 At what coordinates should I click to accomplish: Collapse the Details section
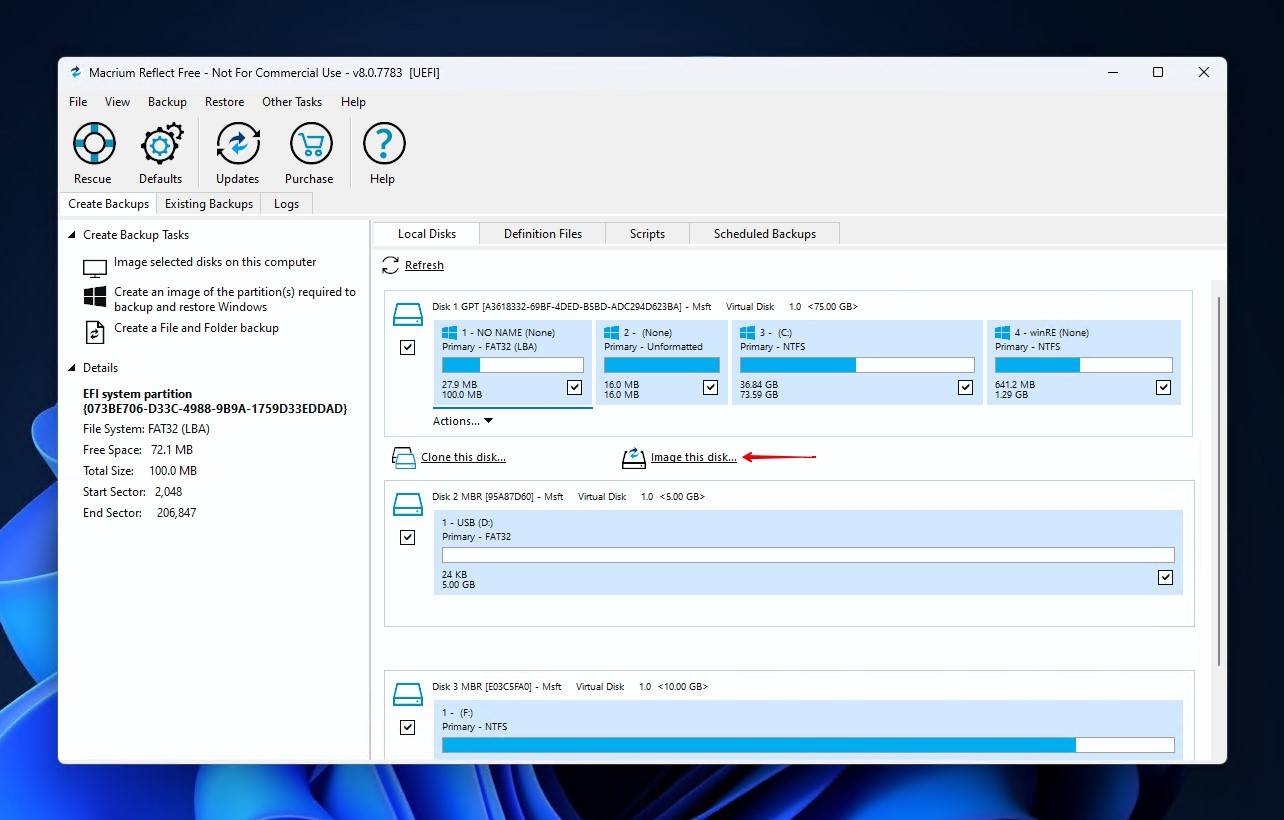(x=69, y=367)
